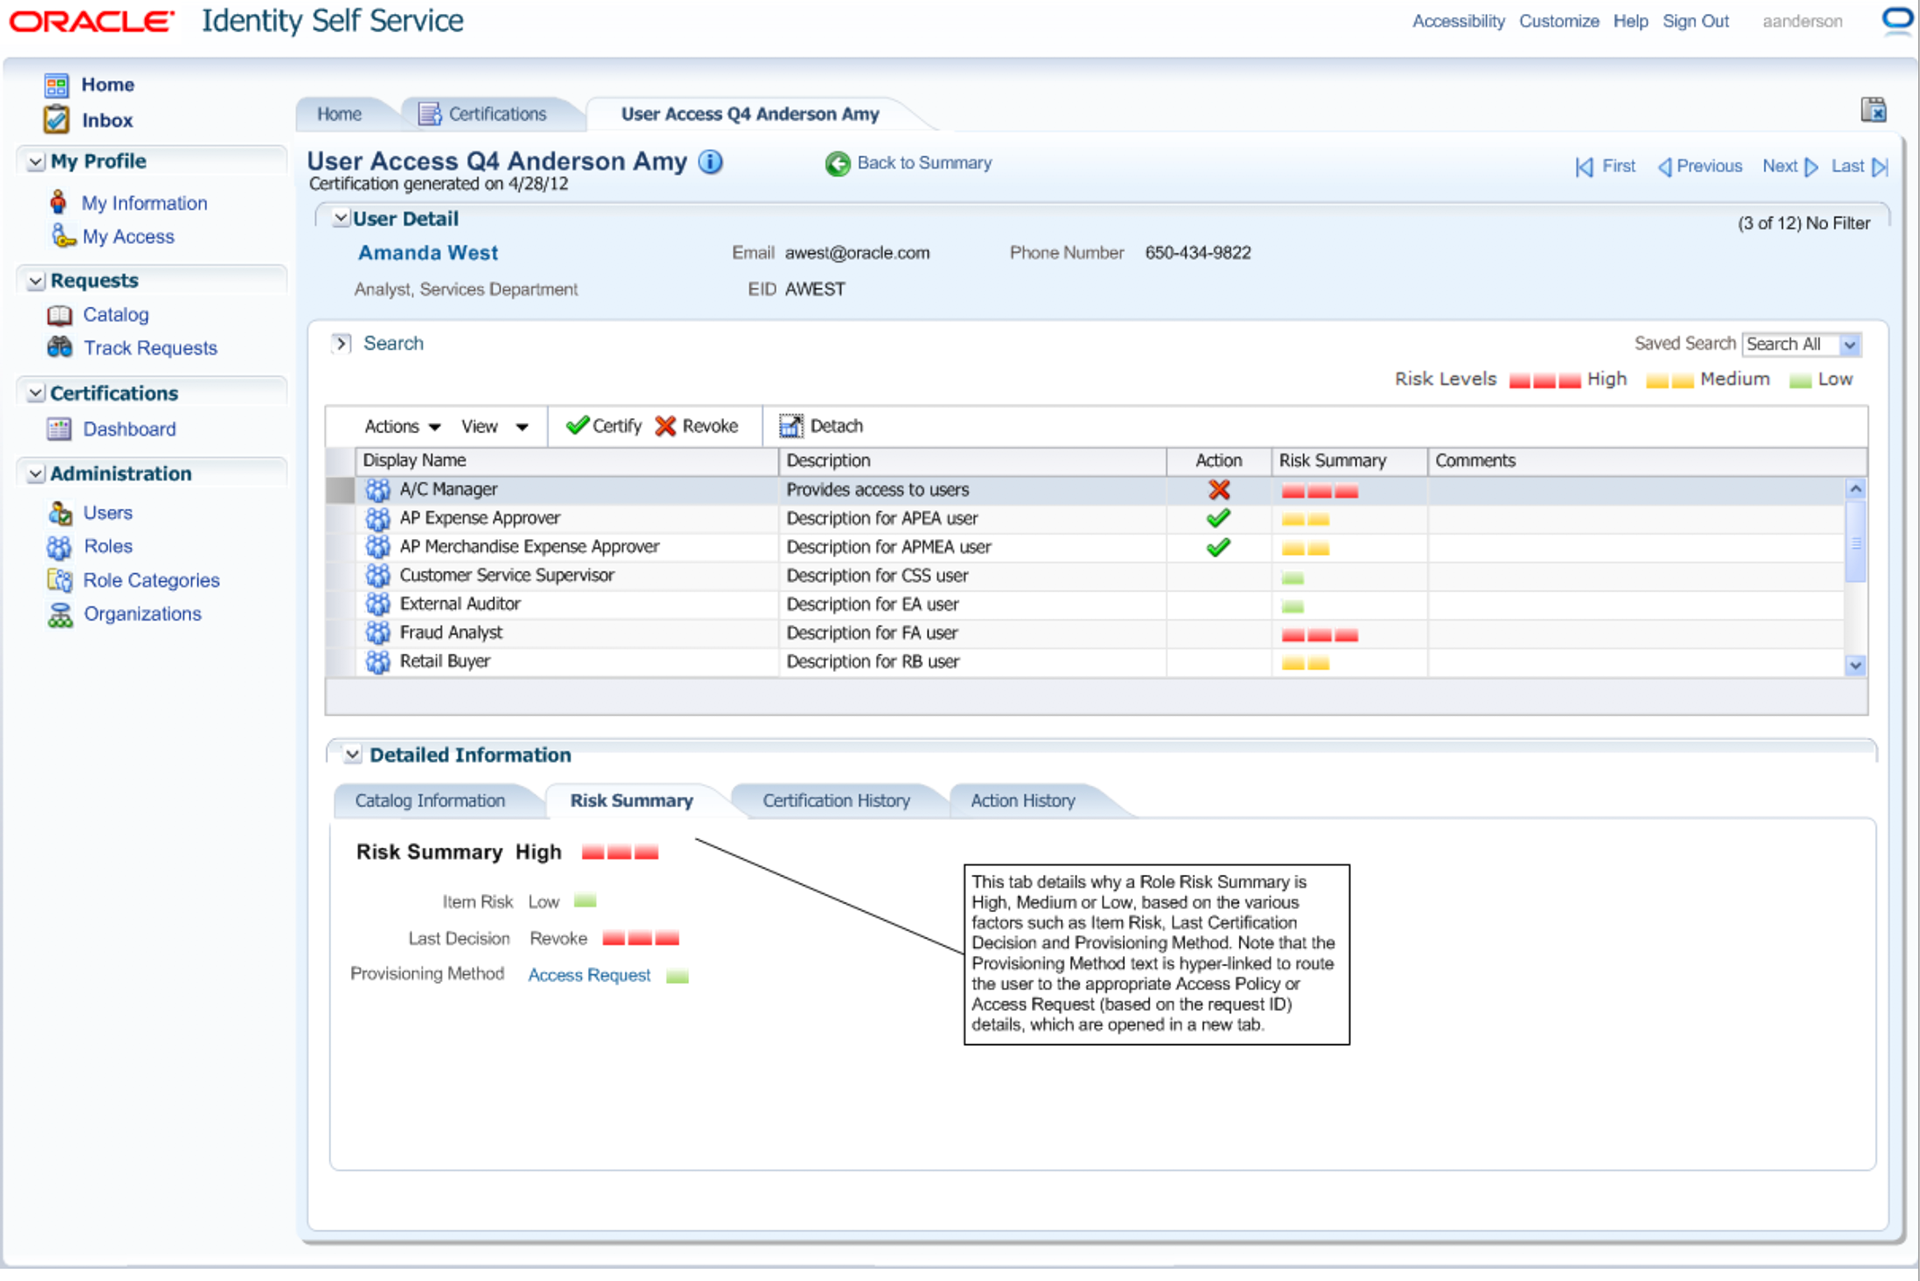Click the Home icon in sidebar

(56, 85)
